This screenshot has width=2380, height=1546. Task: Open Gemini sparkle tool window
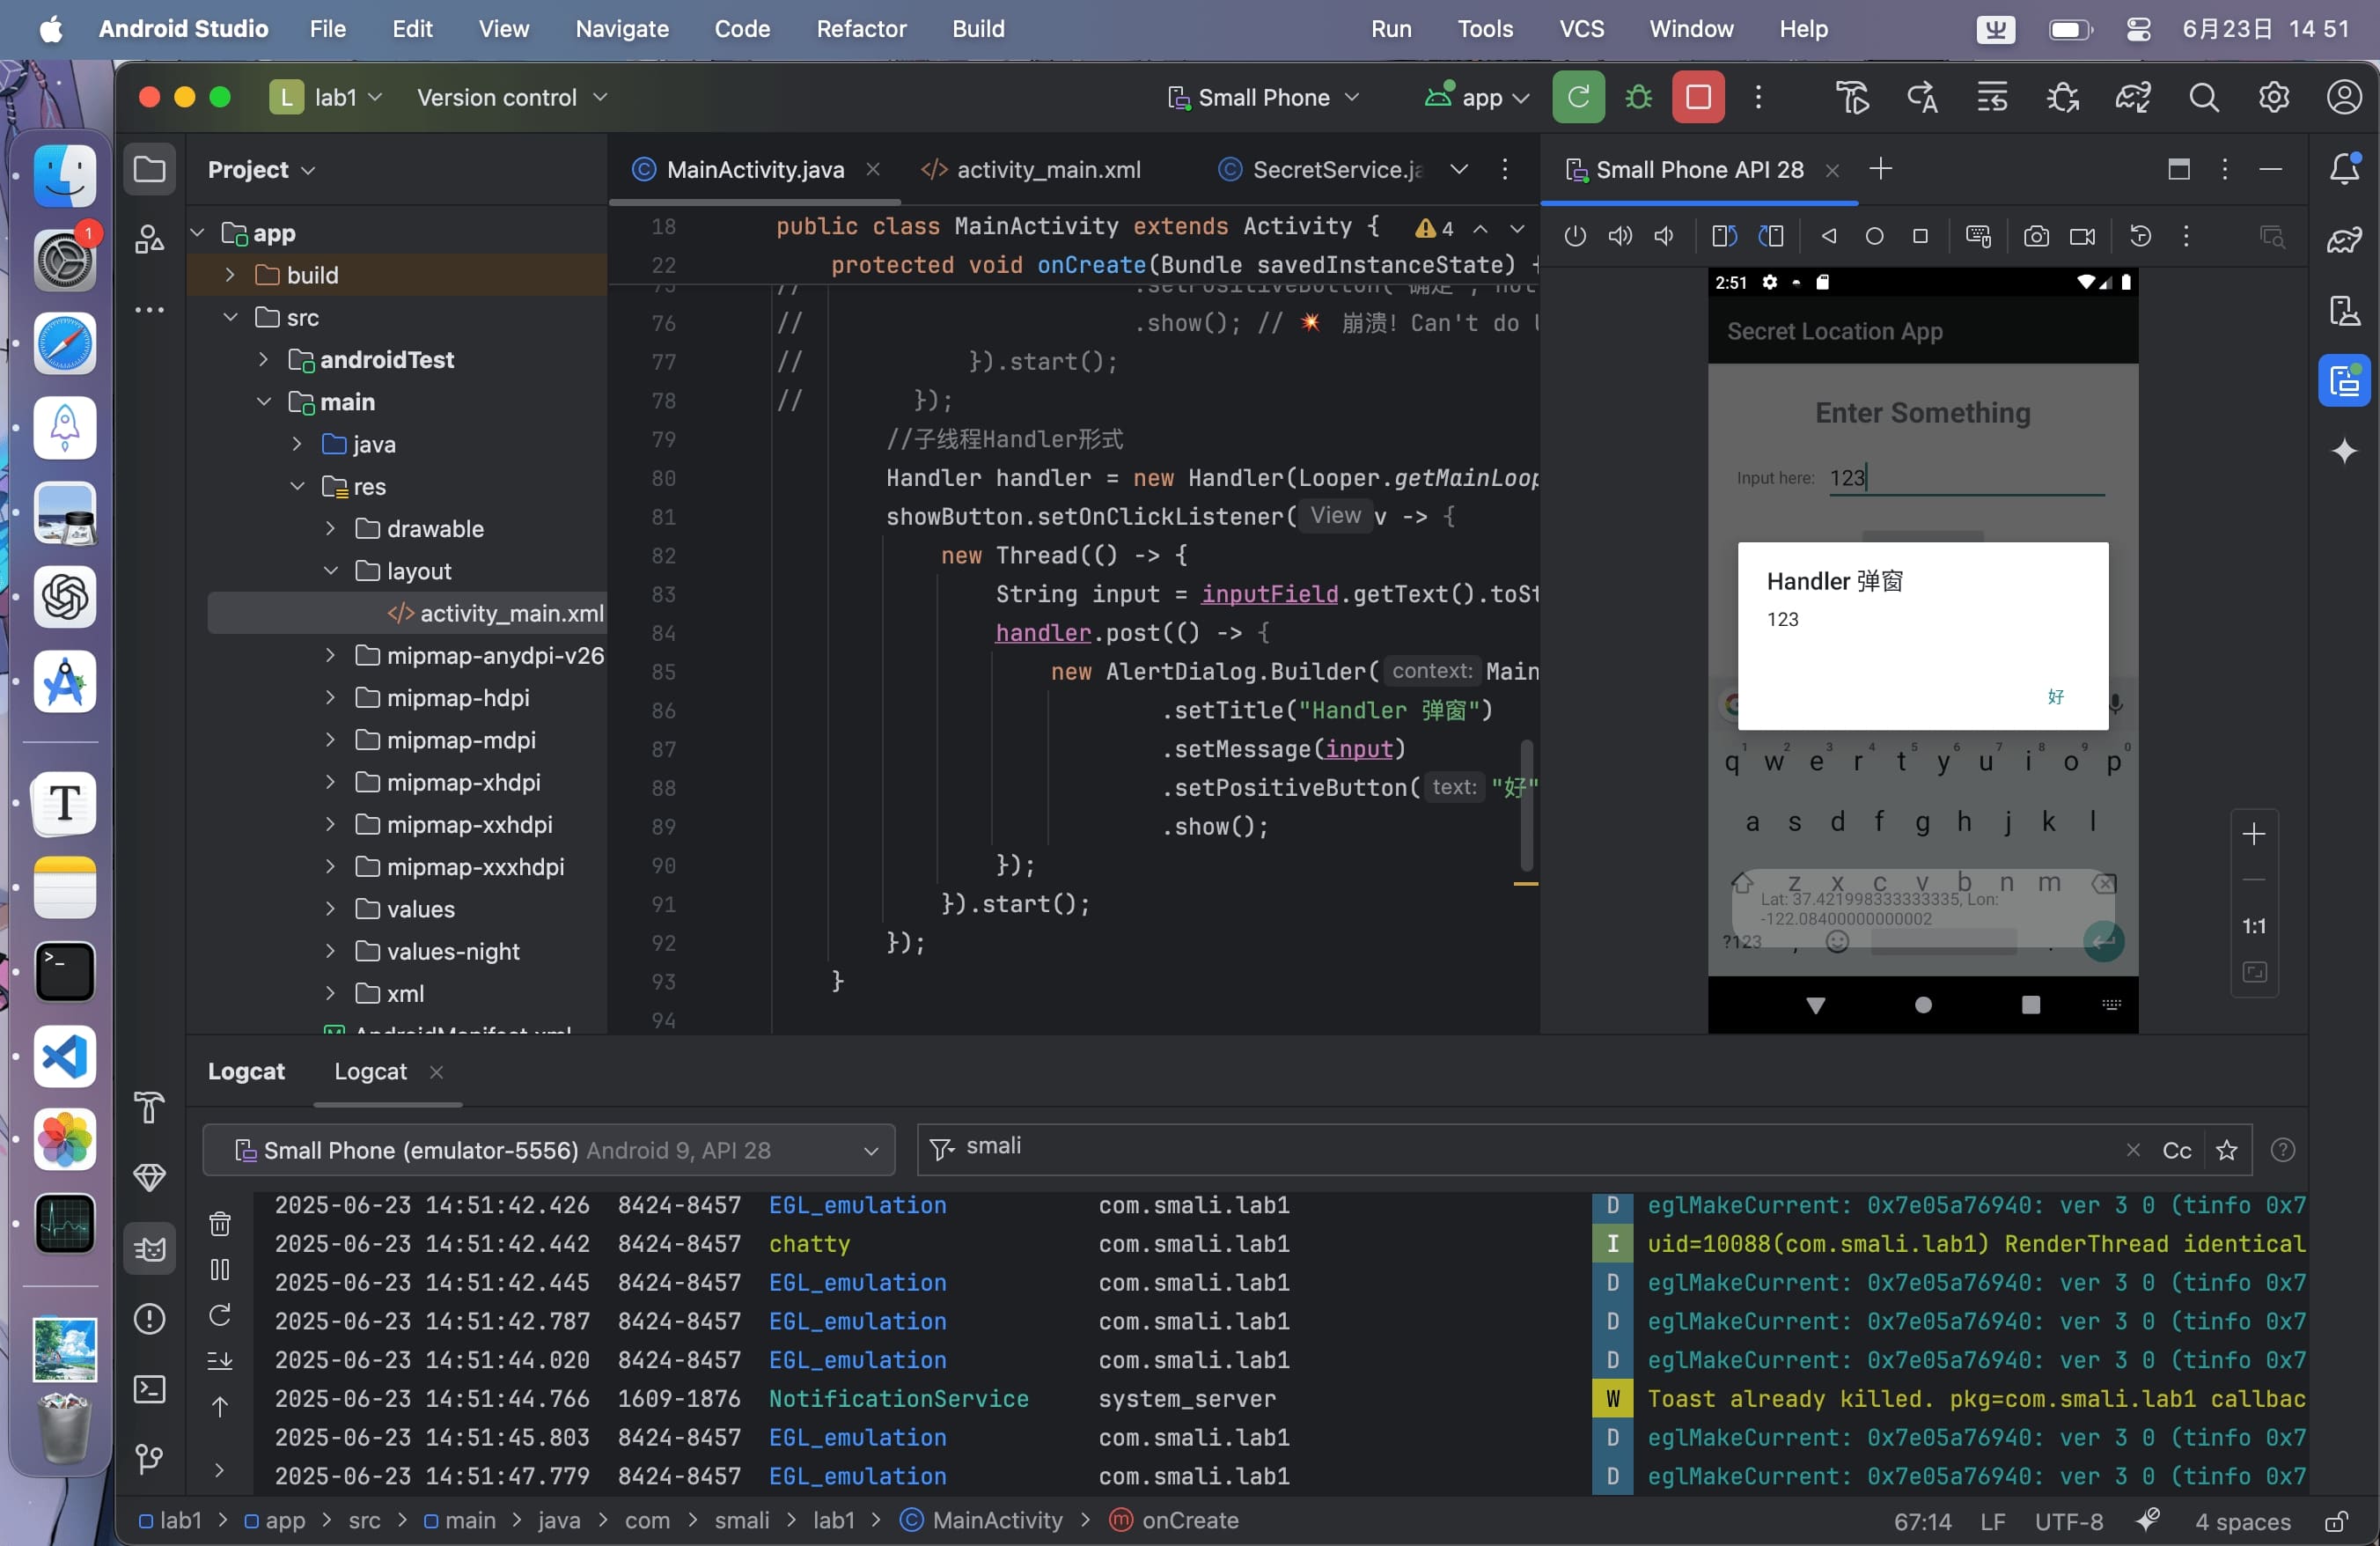(x=2343, y=451)
